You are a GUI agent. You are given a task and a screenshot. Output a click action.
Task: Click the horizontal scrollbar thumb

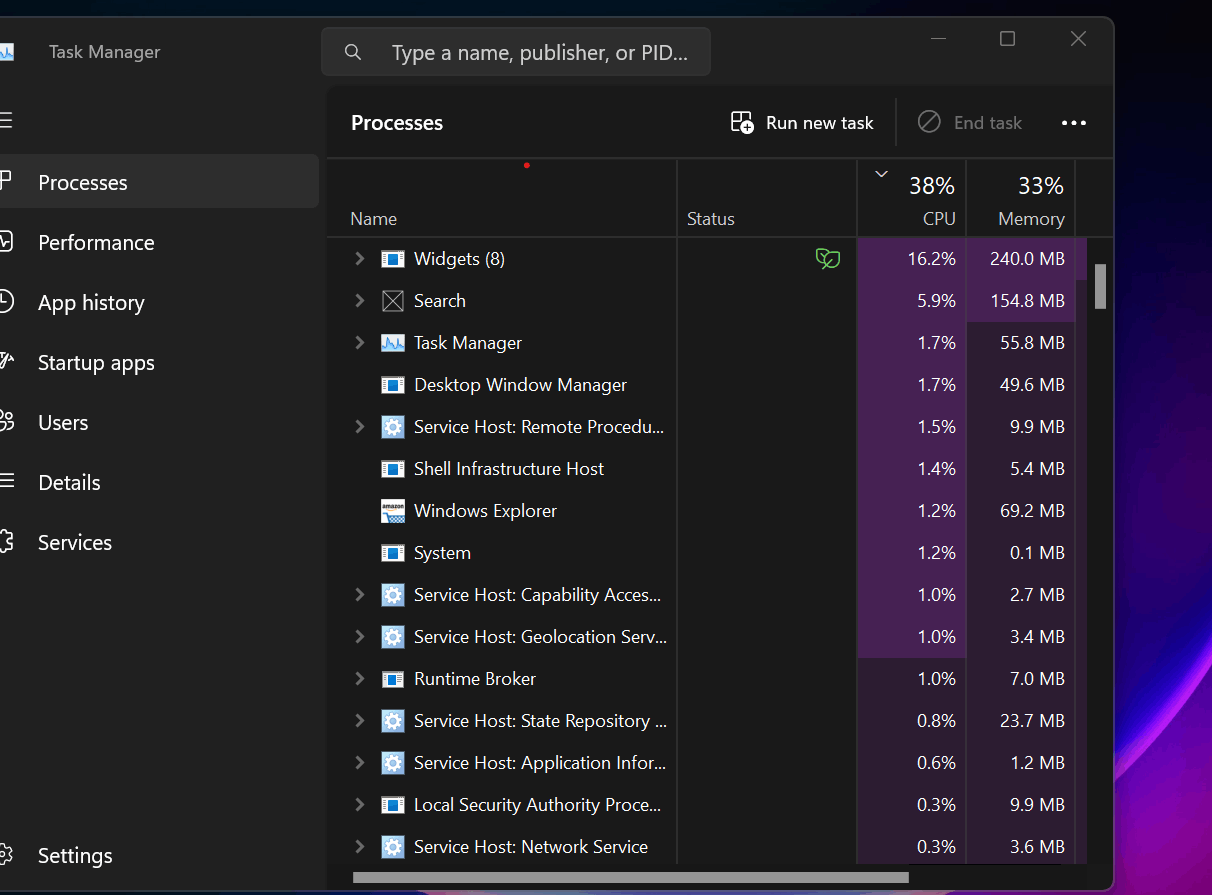pos(631,878)
